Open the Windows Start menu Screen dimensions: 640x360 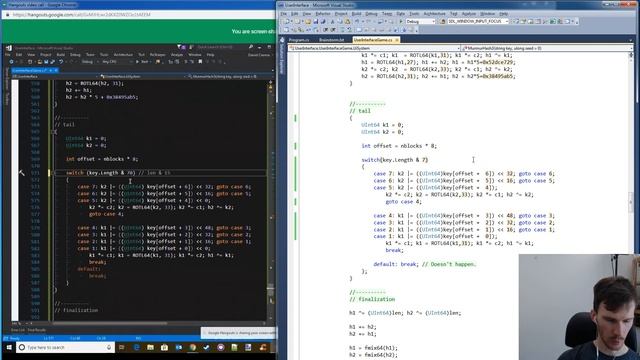click(x=9, y=347)
